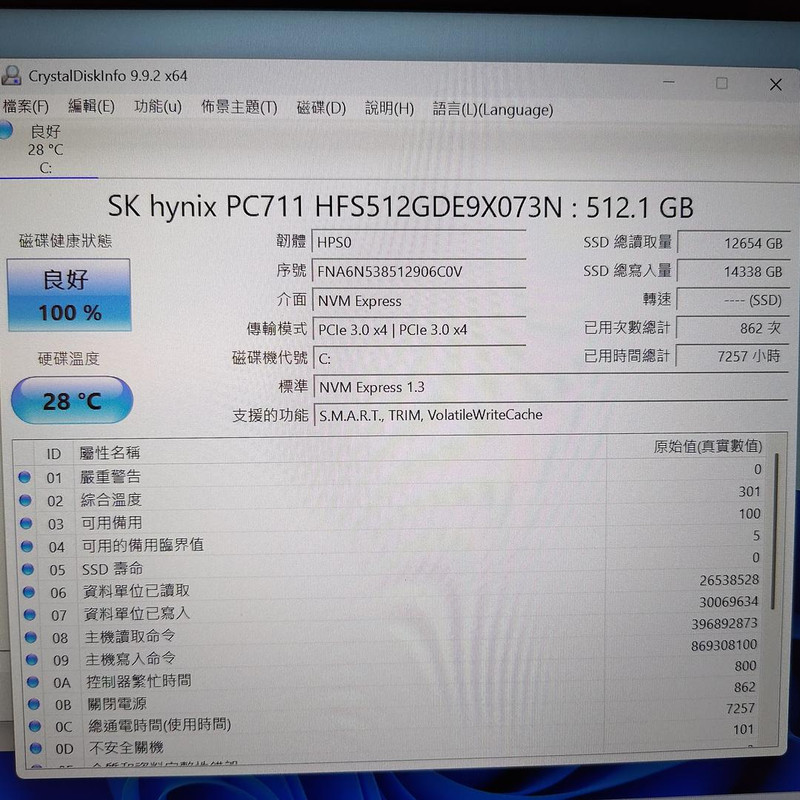Click the drive letter field C:

(x=420, y=358)
